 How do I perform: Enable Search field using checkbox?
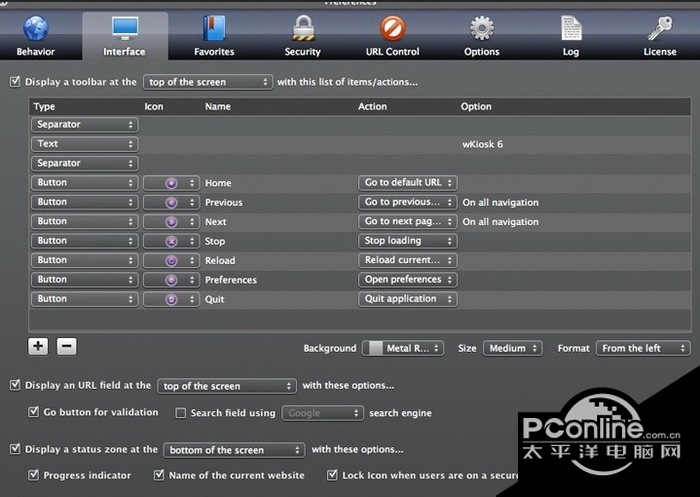[x=181, y=413]
